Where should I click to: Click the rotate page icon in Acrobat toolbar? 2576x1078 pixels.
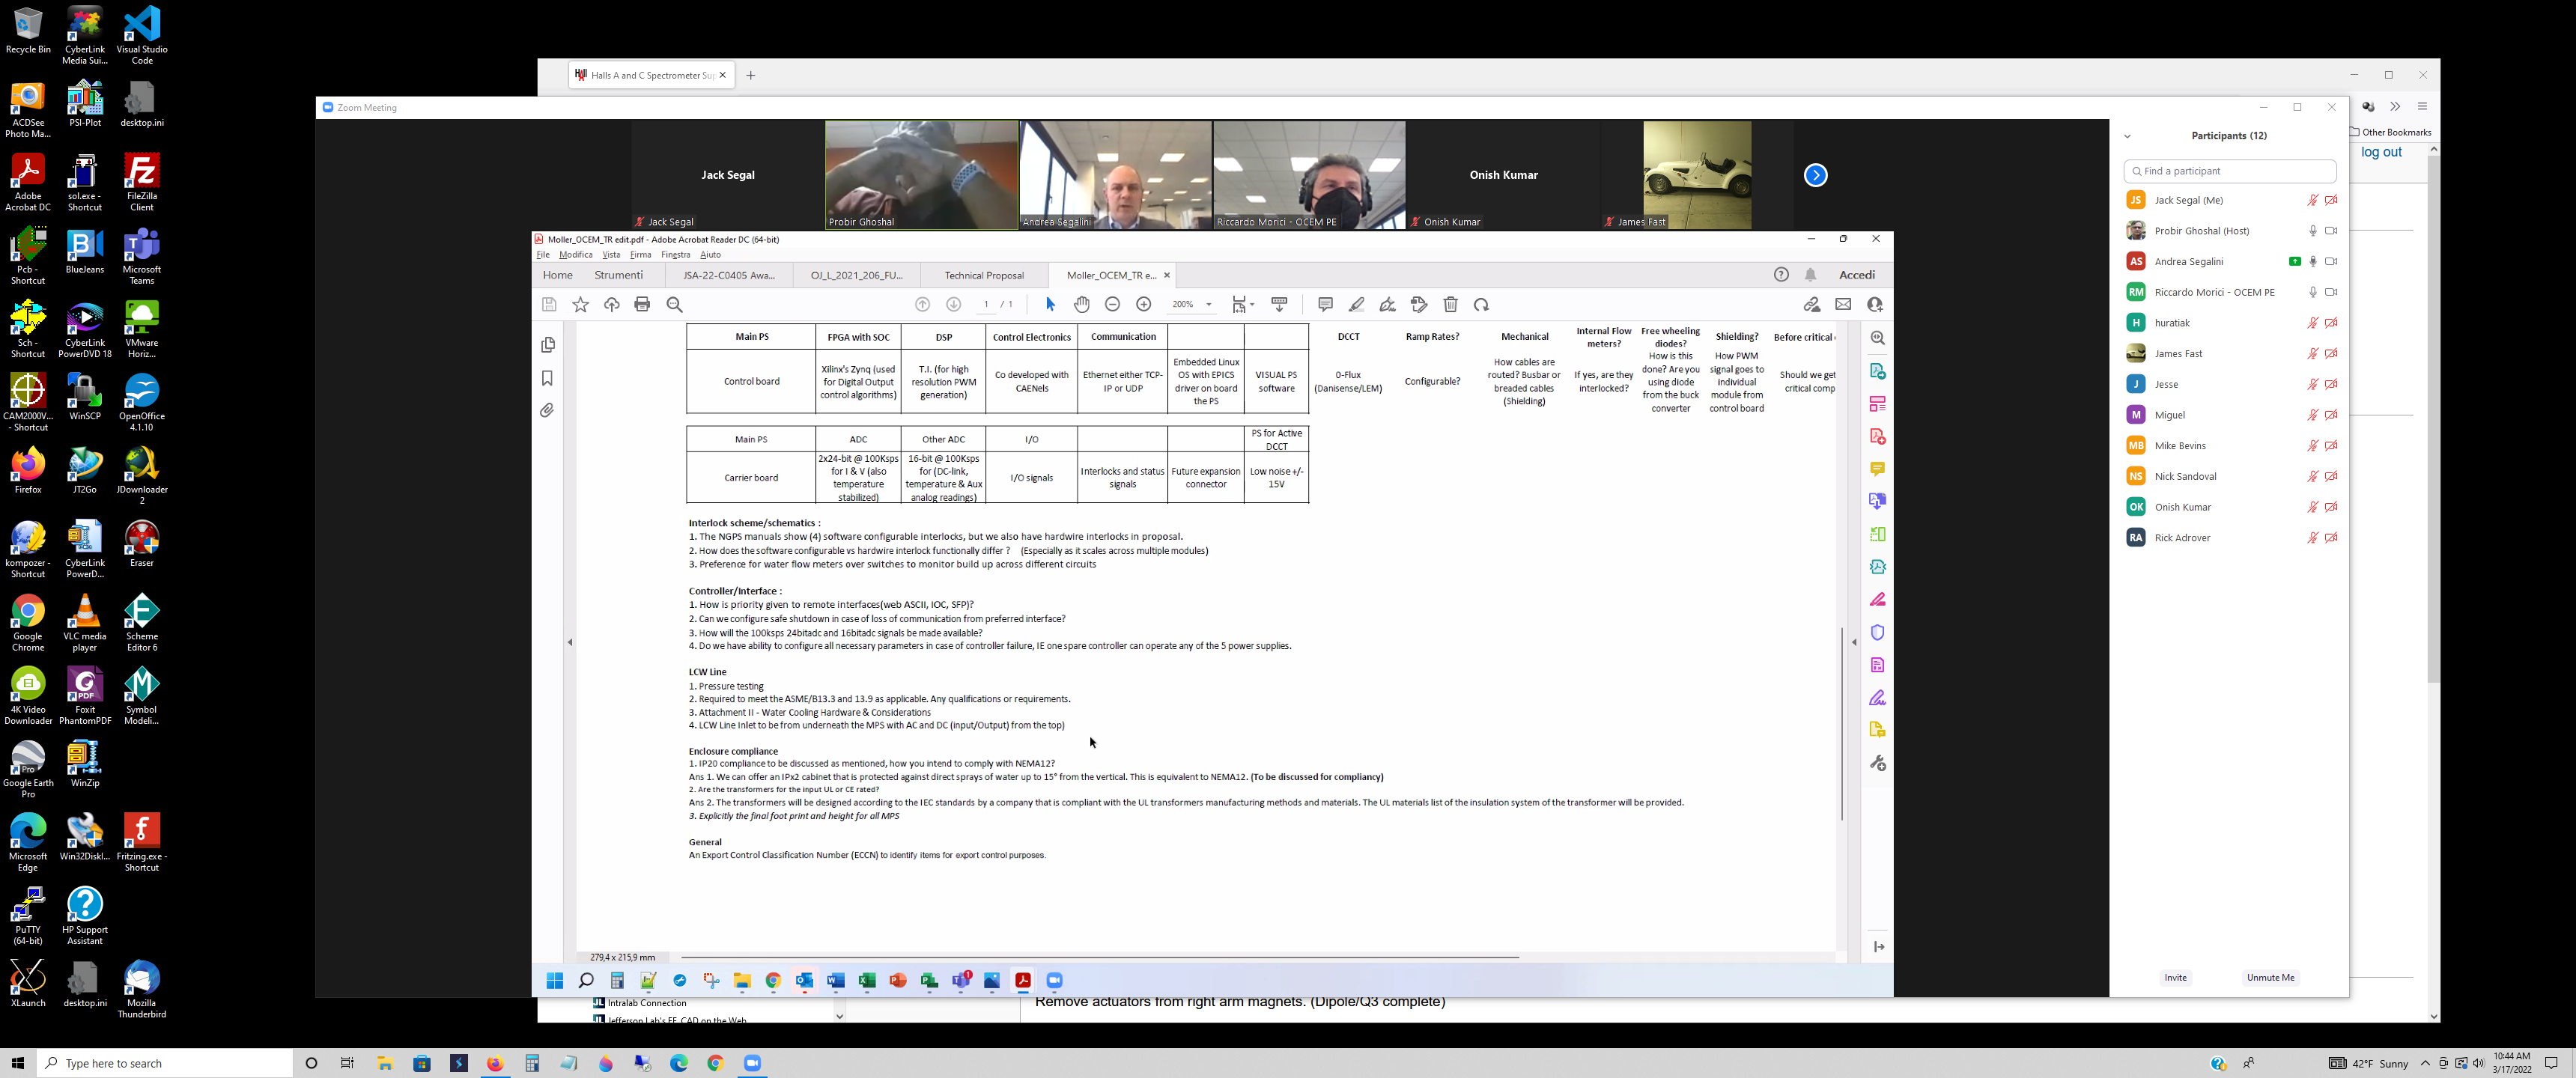coord(1481,304)
